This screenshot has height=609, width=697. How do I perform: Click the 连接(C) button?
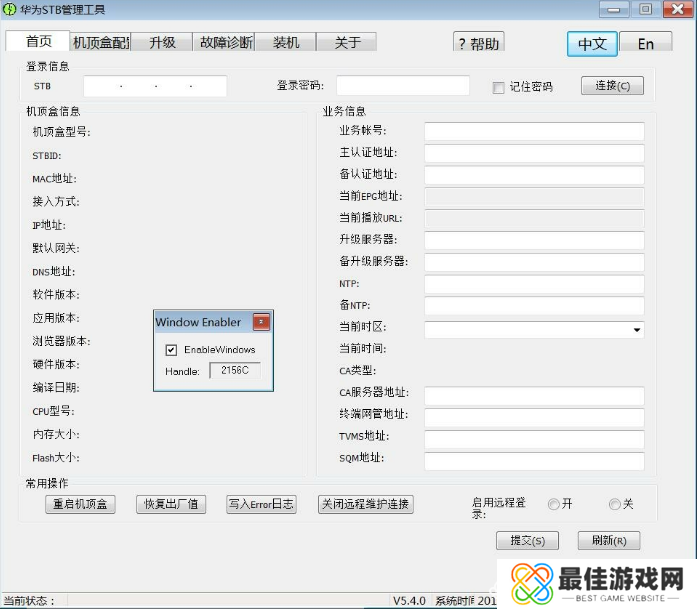pos(612,86)
